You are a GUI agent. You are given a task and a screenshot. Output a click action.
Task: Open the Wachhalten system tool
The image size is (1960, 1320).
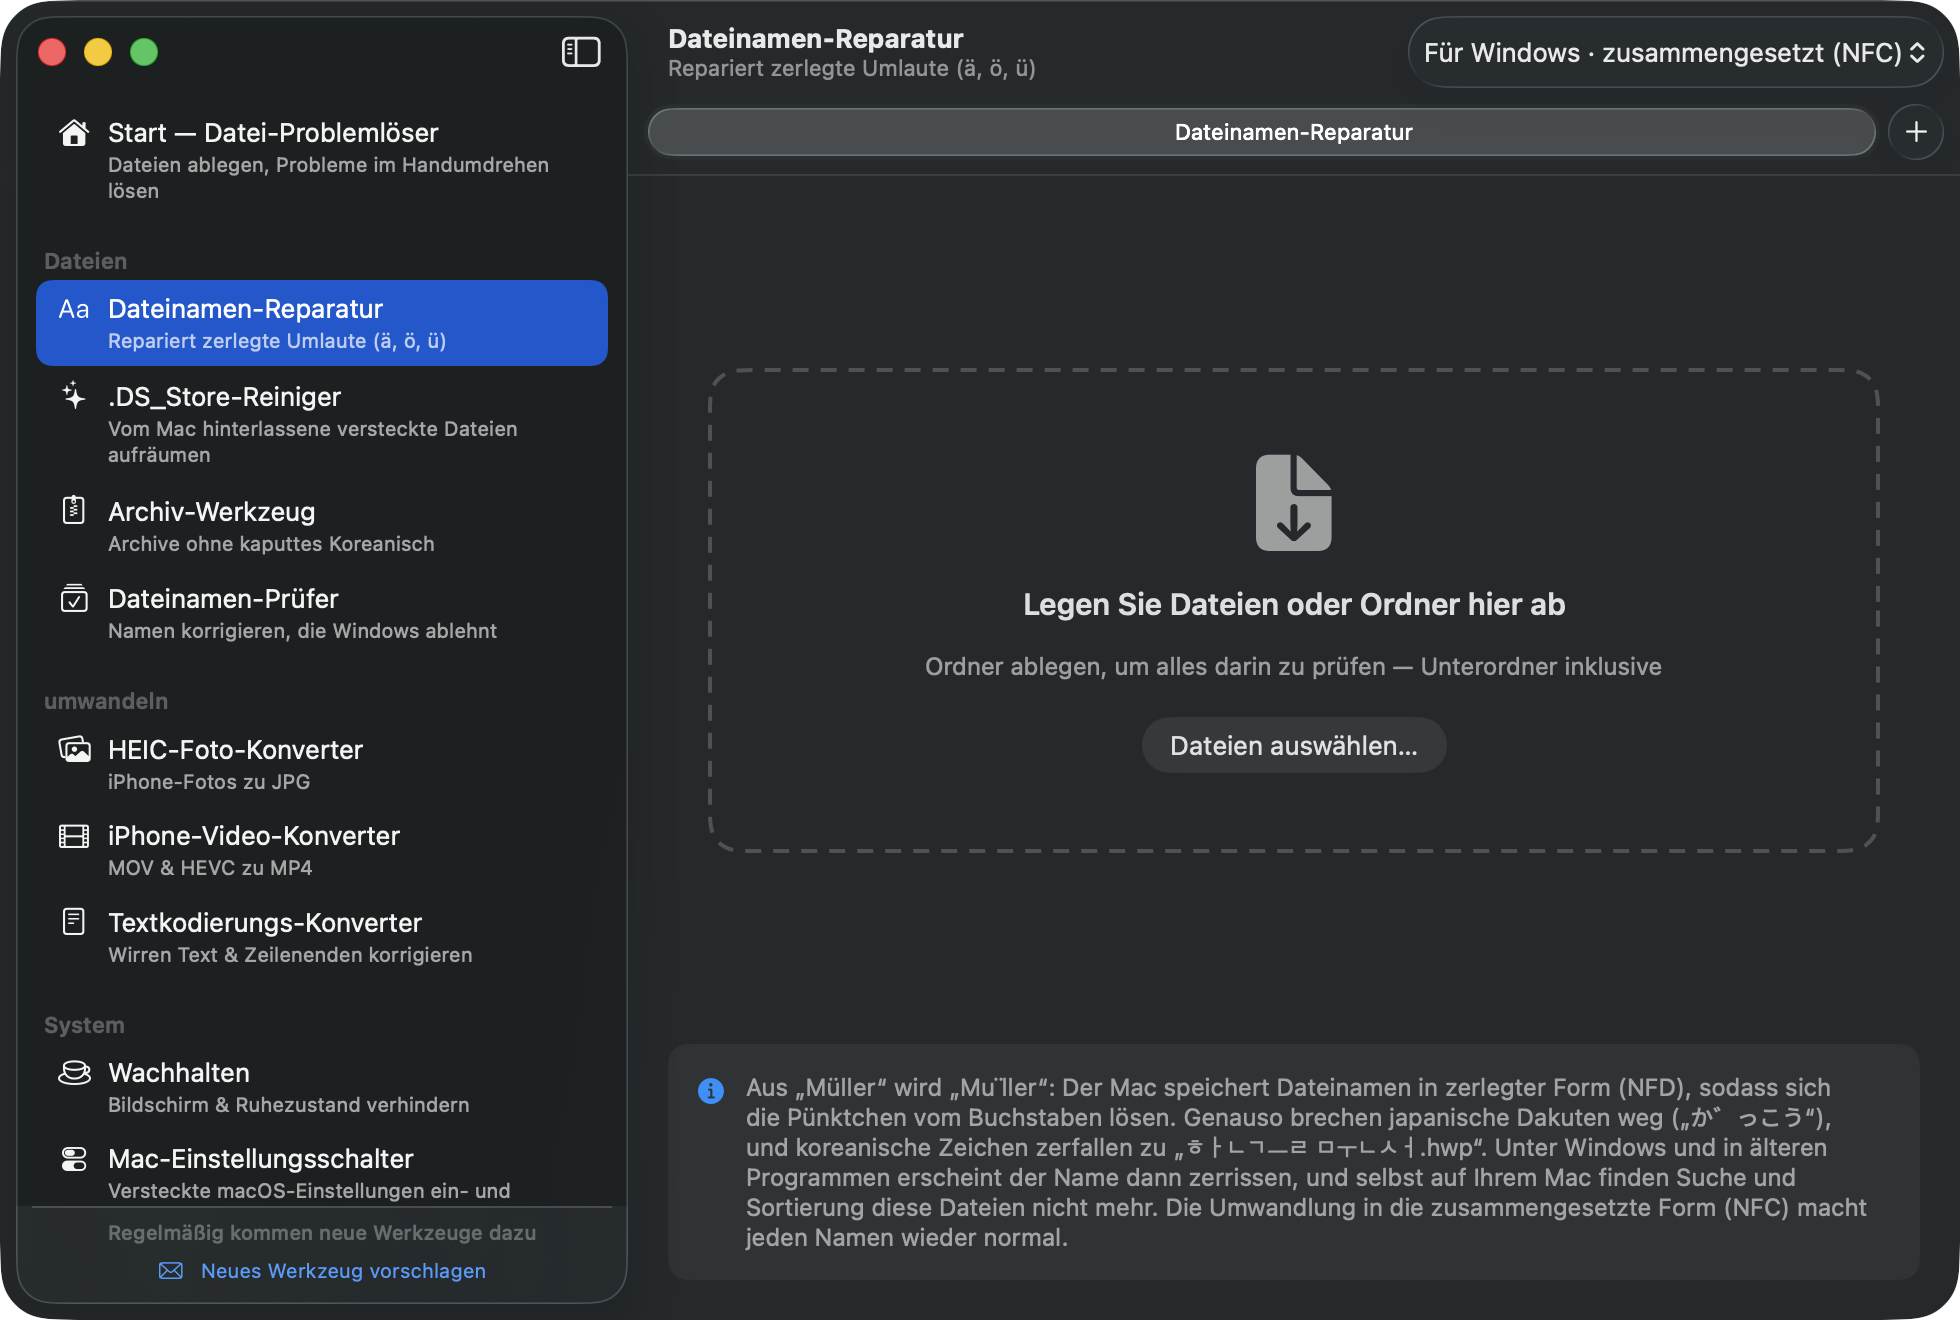pos(322,1087)
